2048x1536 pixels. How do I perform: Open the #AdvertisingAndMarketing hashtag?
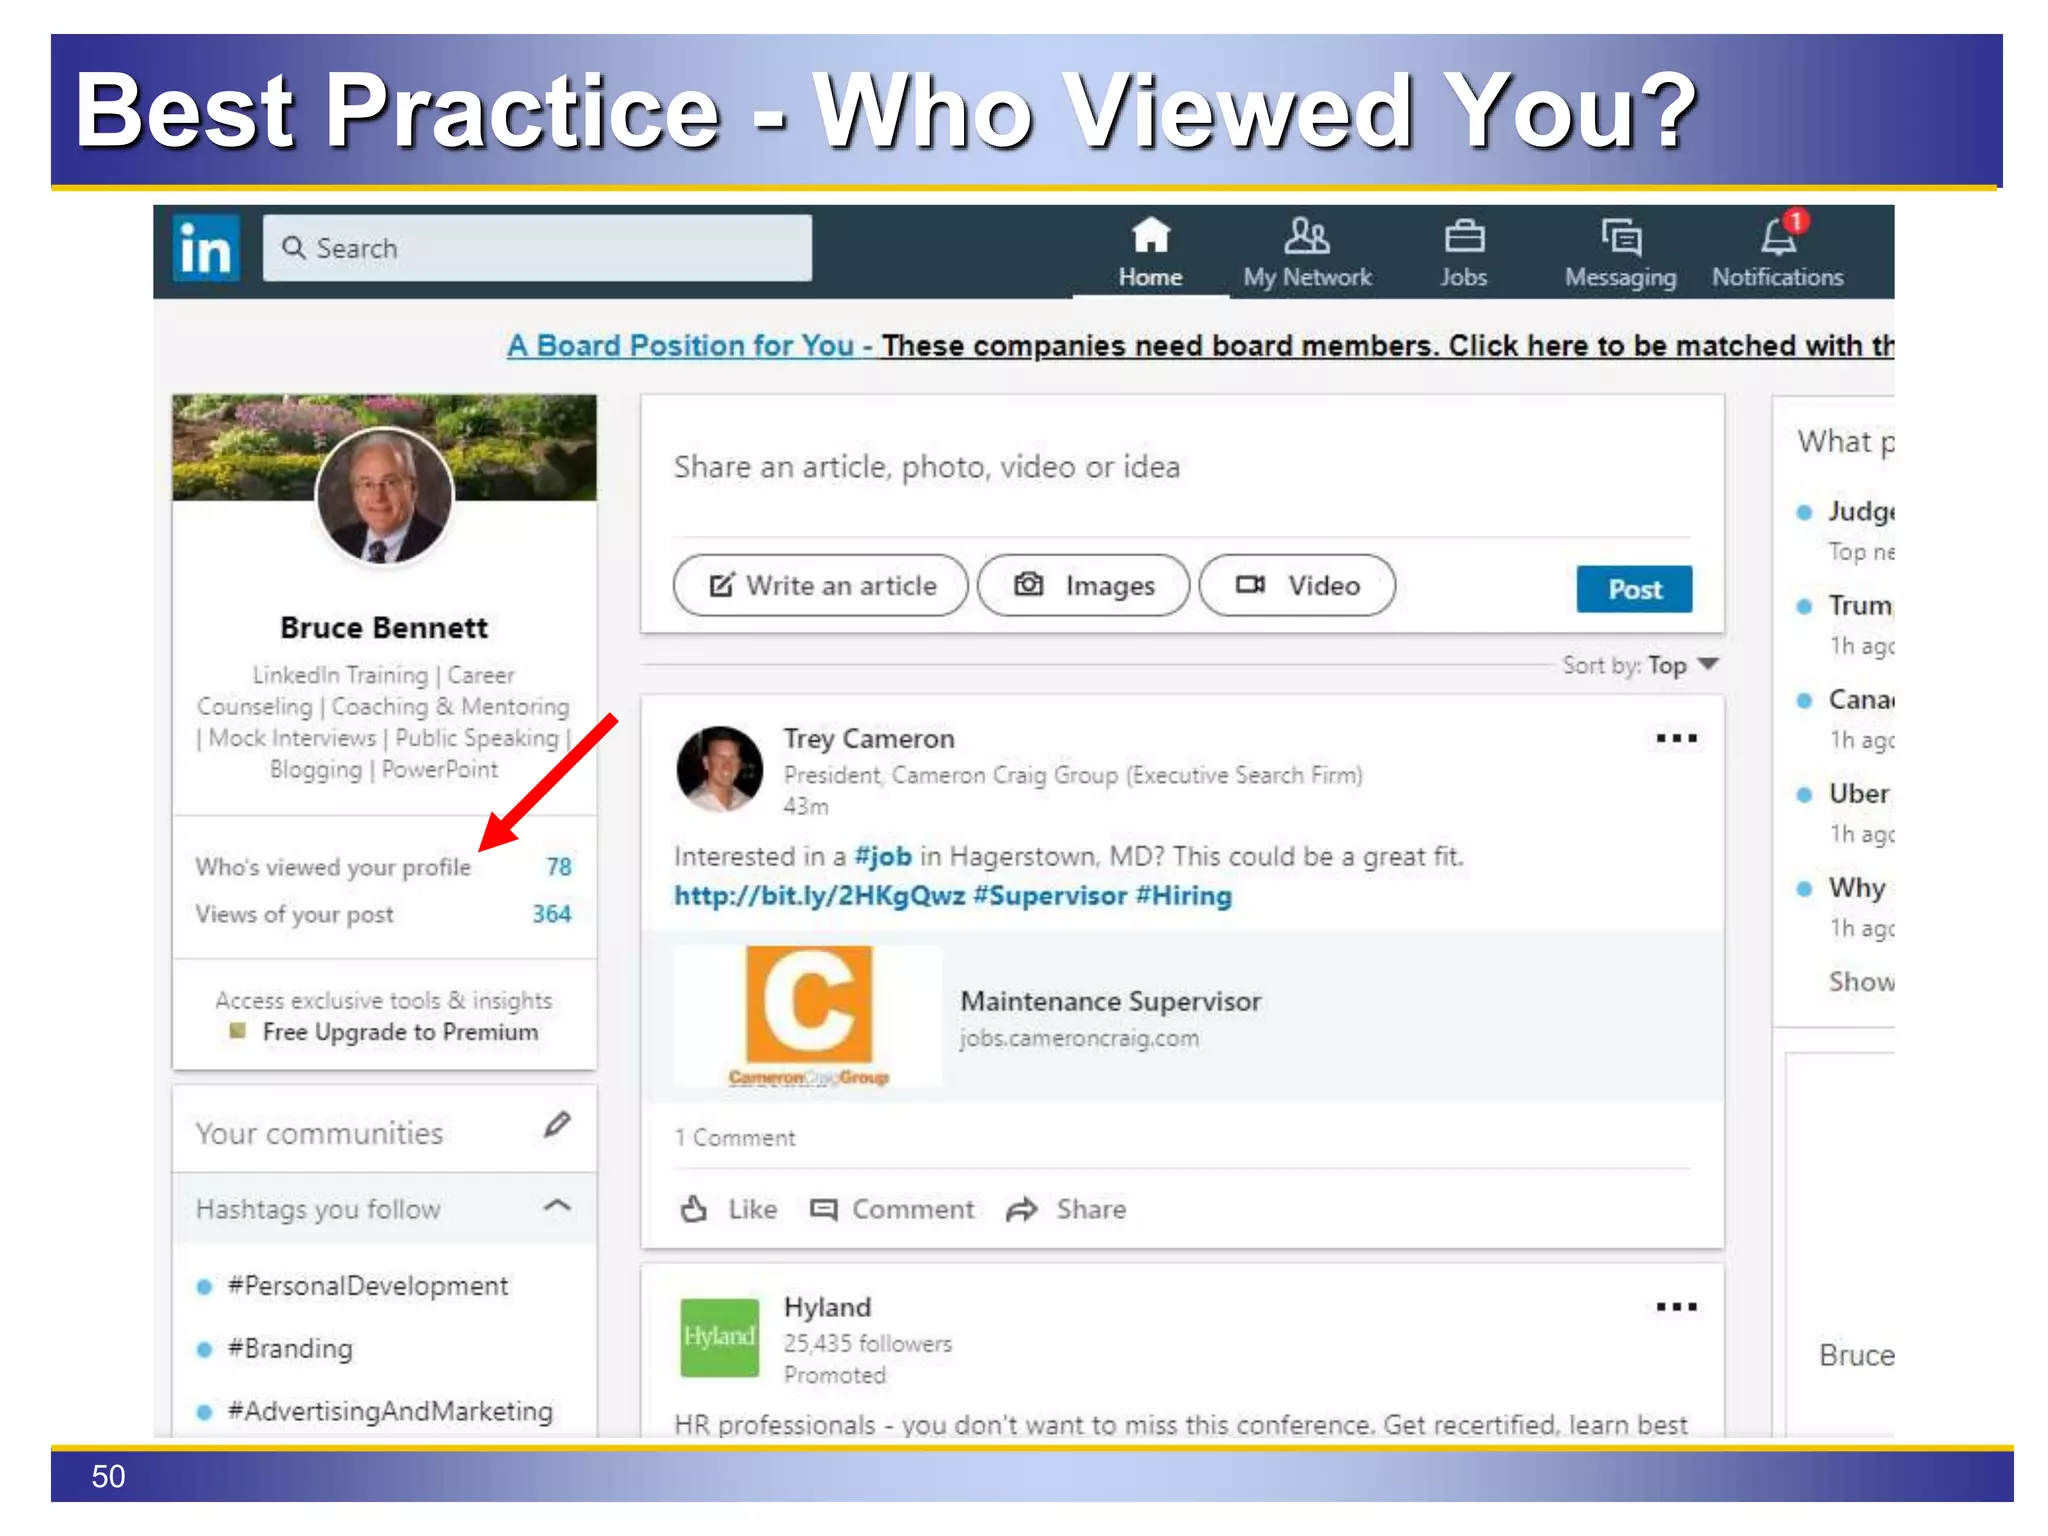point(390,1412)
